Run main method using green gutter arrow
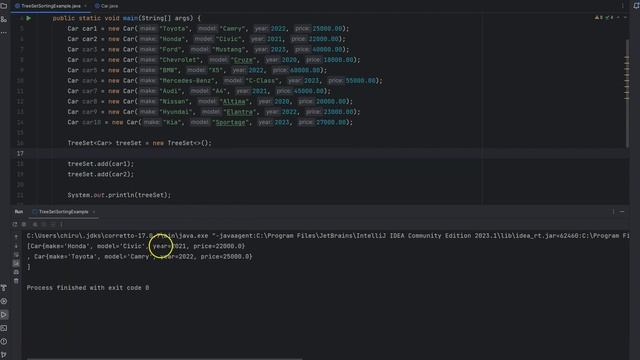Viewport: 640px width, 360px height. click(x=29, y=18)
